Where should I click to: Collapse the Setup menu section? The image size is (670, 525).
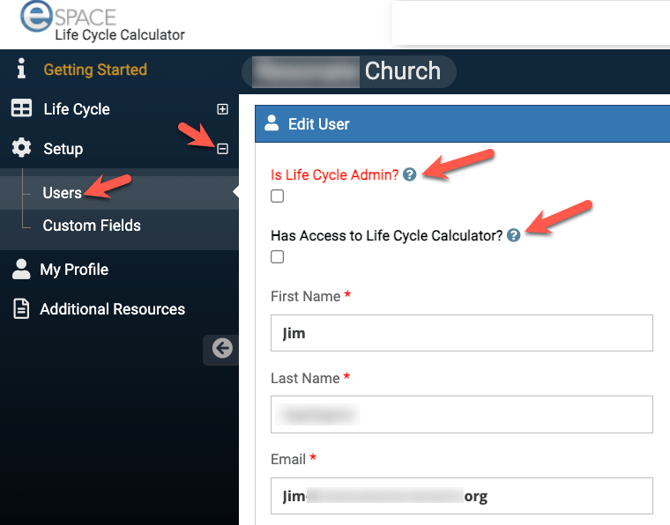tap(222, 149)
